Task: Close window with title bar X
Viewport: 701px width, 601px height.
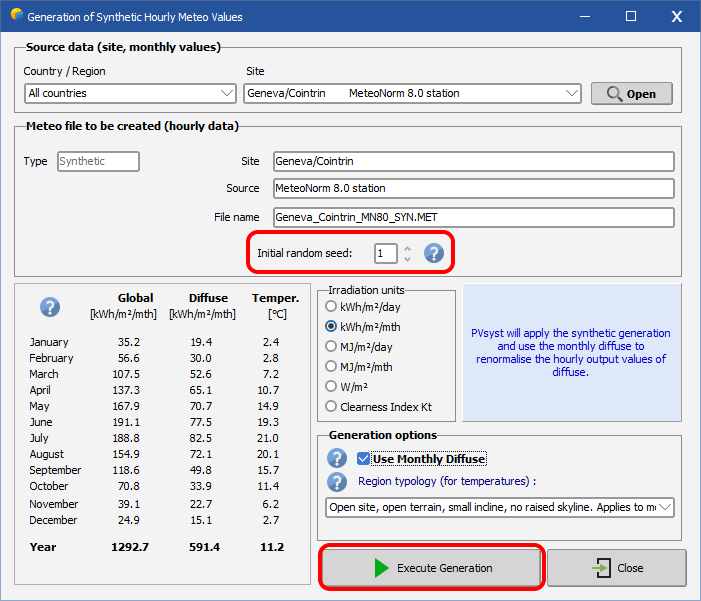Action: pos(676,17)
